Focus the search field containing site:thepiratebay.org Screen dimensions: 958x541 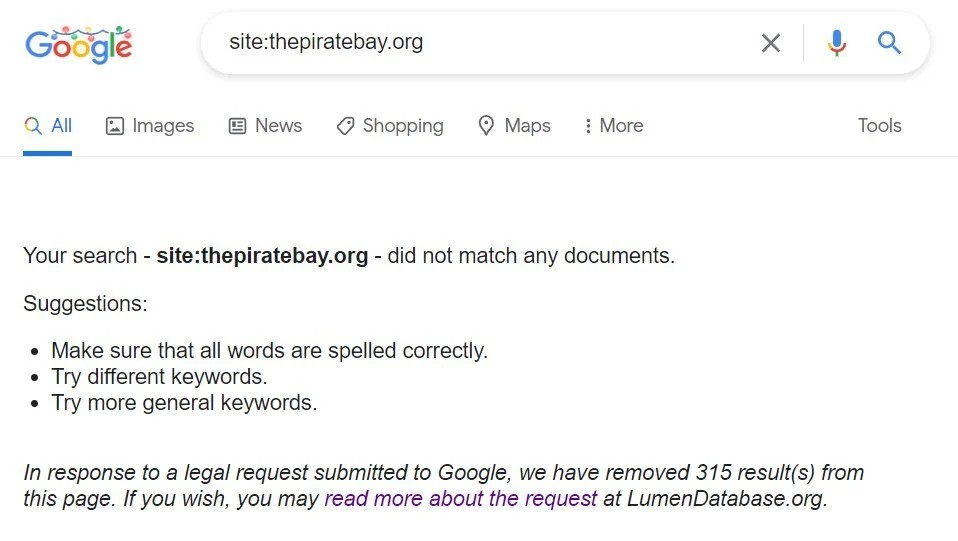(480, 43)
